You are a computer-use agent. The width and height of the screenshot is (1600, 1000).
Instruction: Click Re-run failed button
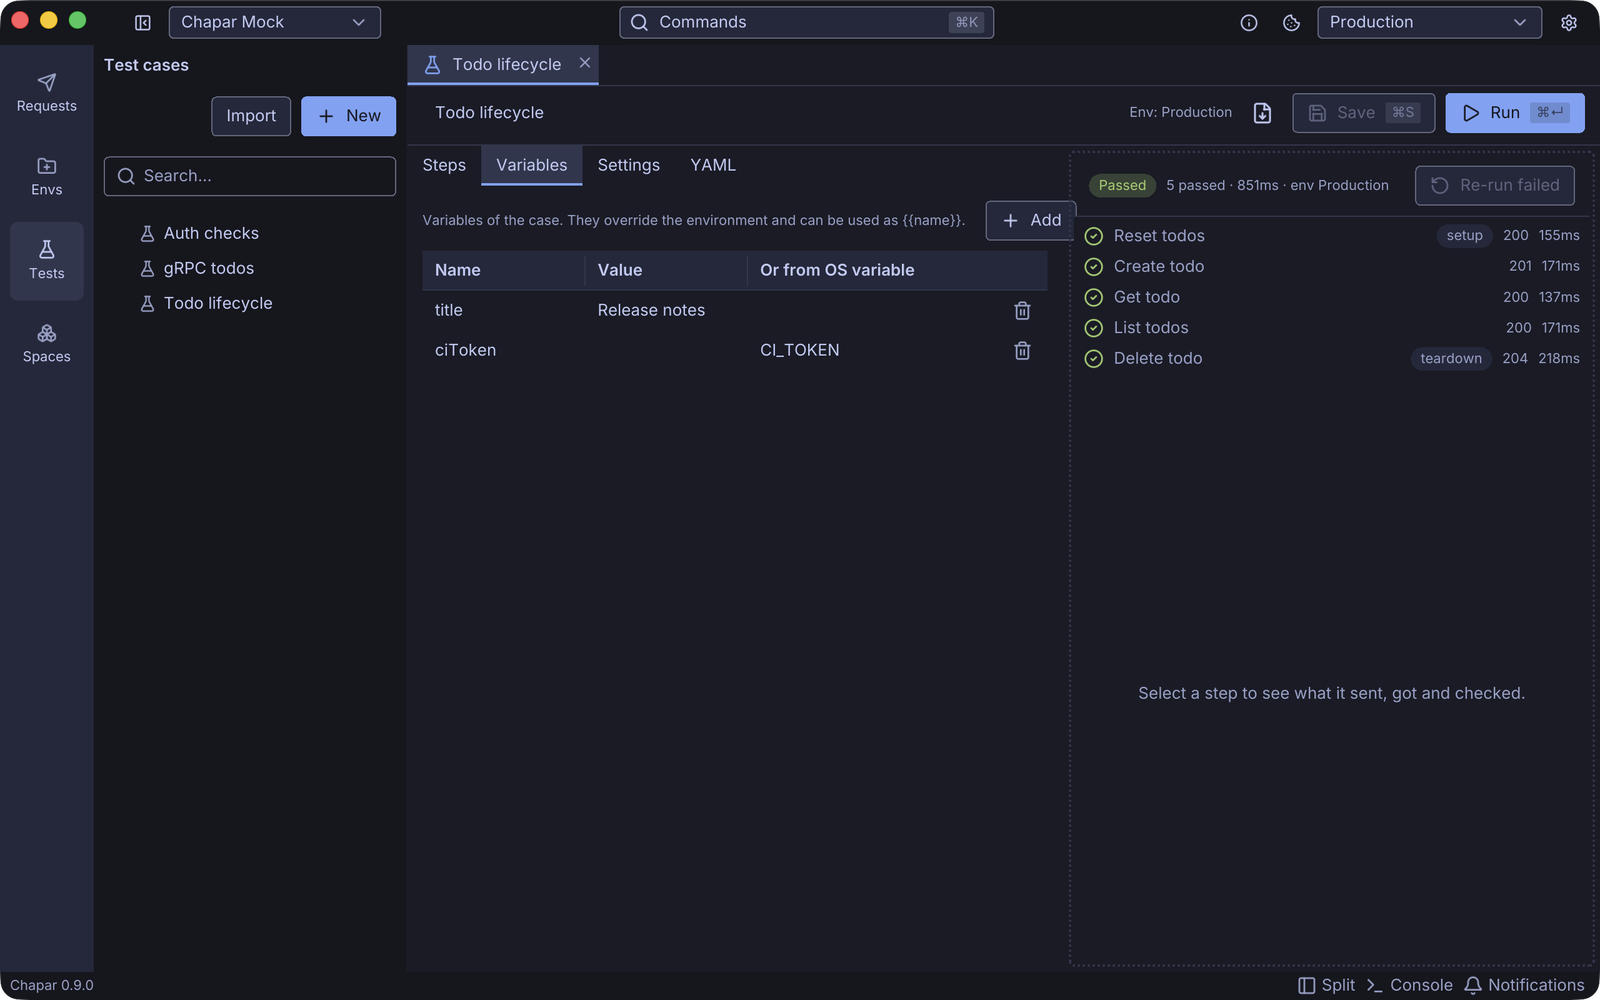click(x=1495, y=185)
